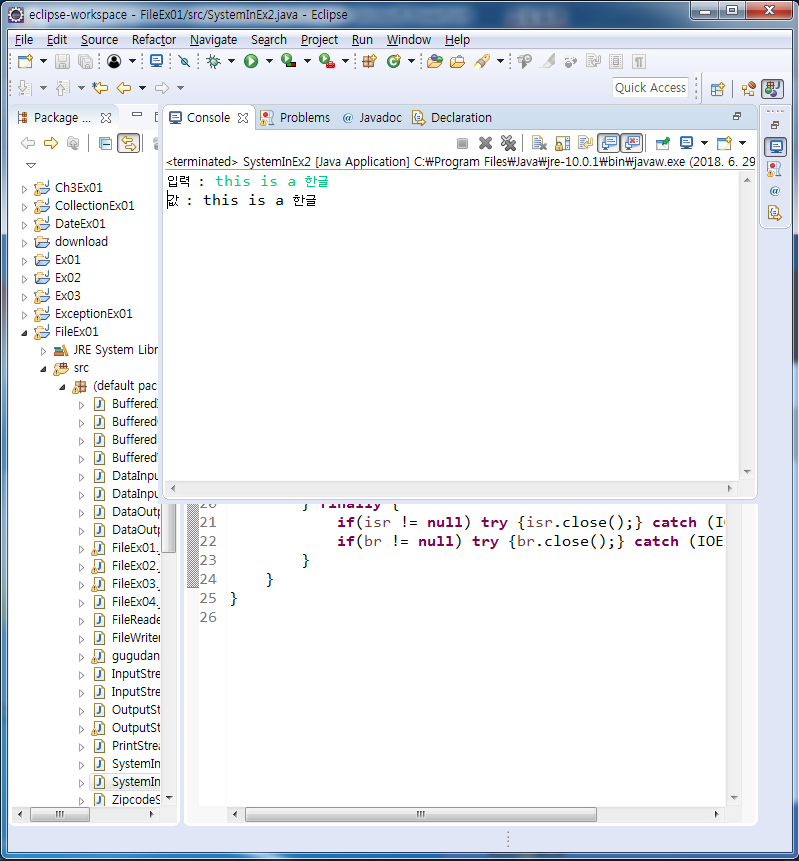This screenshot has width=799, height=861.
Task: Select the download project
Action: click(81, 242)
